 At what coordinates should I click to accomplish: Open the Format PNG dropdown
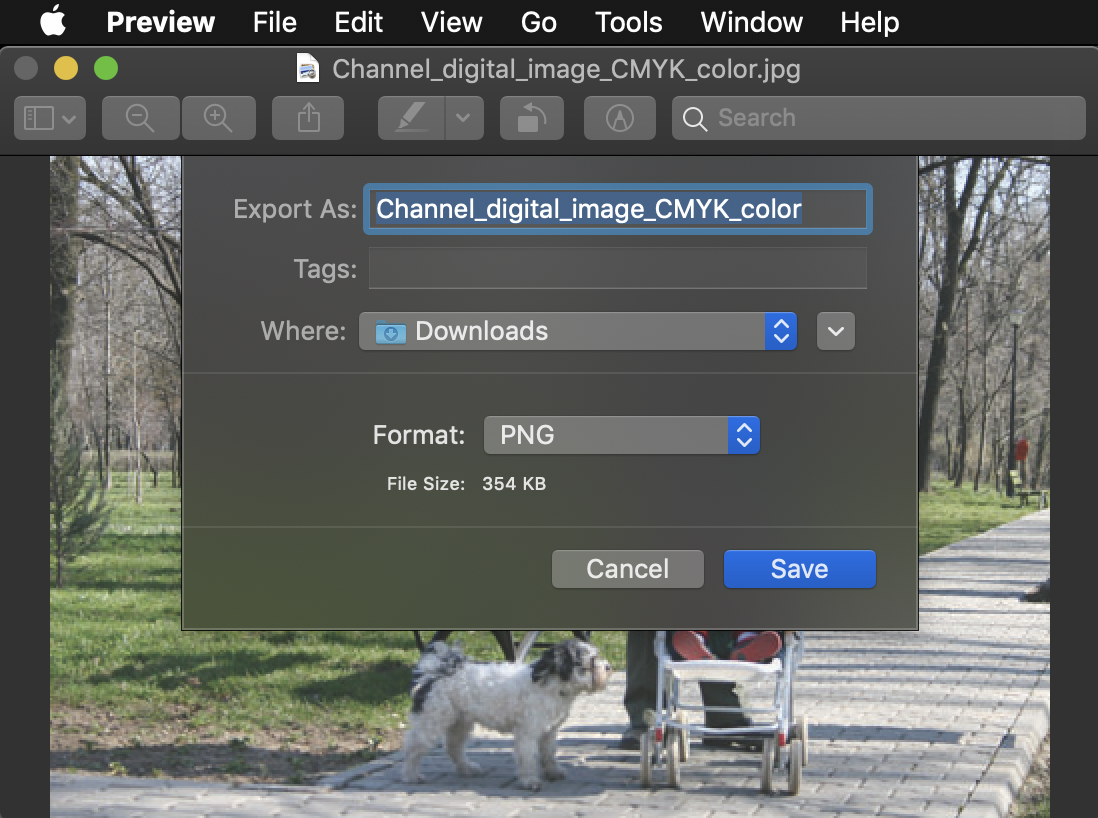coord(622,435)
